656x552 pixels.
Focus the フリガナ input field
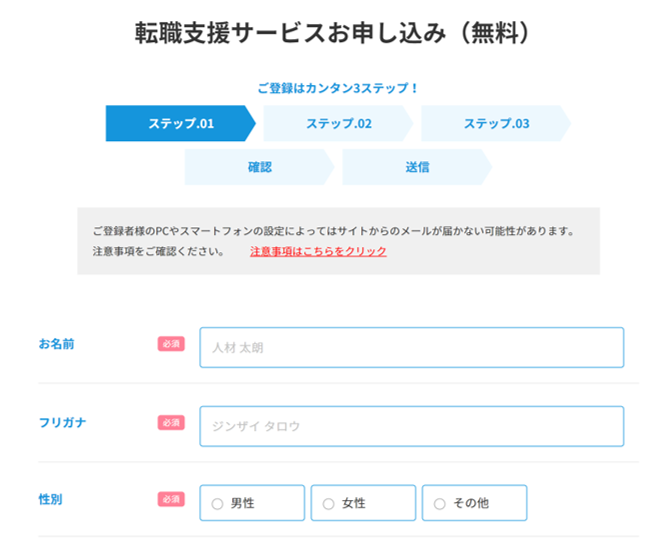coord(412,426)
